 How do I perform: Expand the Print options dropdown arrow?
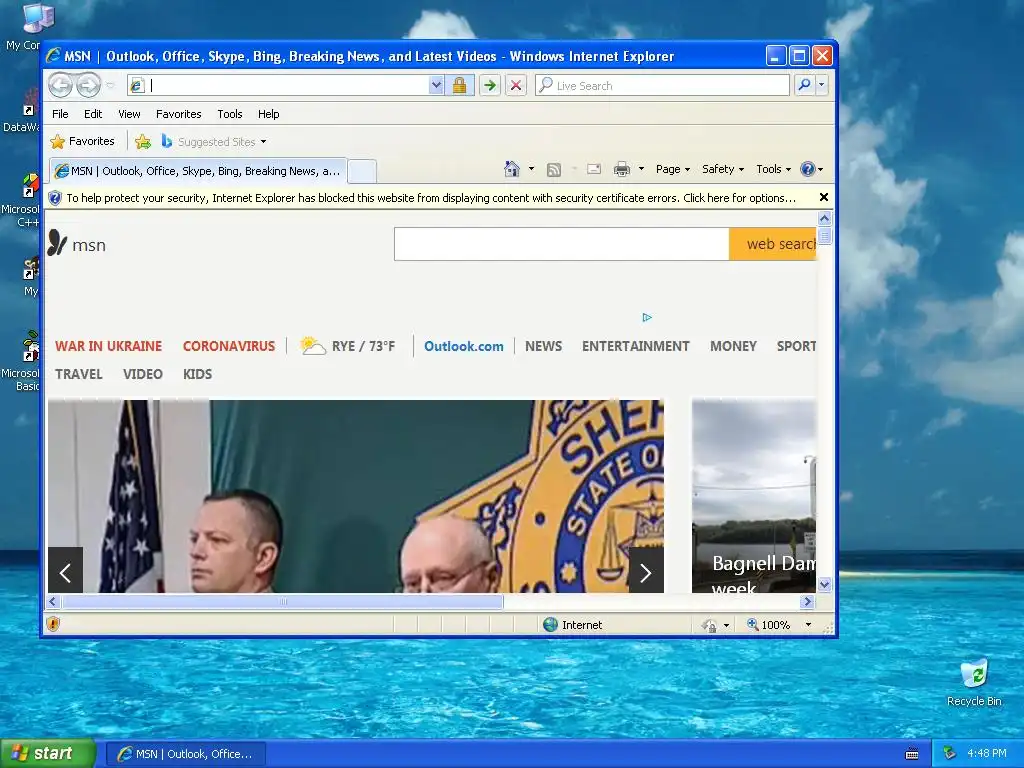(x=641, y=169)
